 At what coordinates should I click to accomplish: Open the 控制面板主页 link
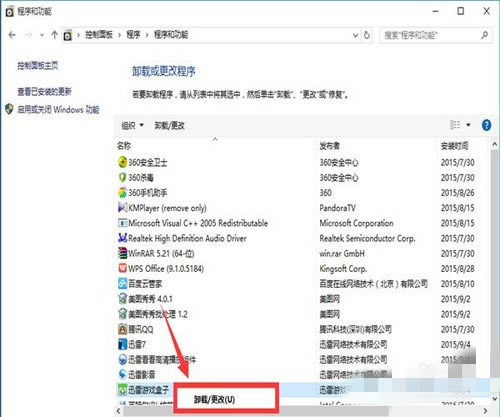pos(38,65)
